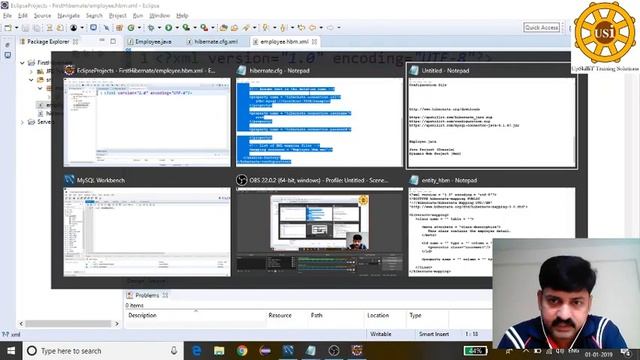Open Eclipse from the taskbar

[265, 351]
